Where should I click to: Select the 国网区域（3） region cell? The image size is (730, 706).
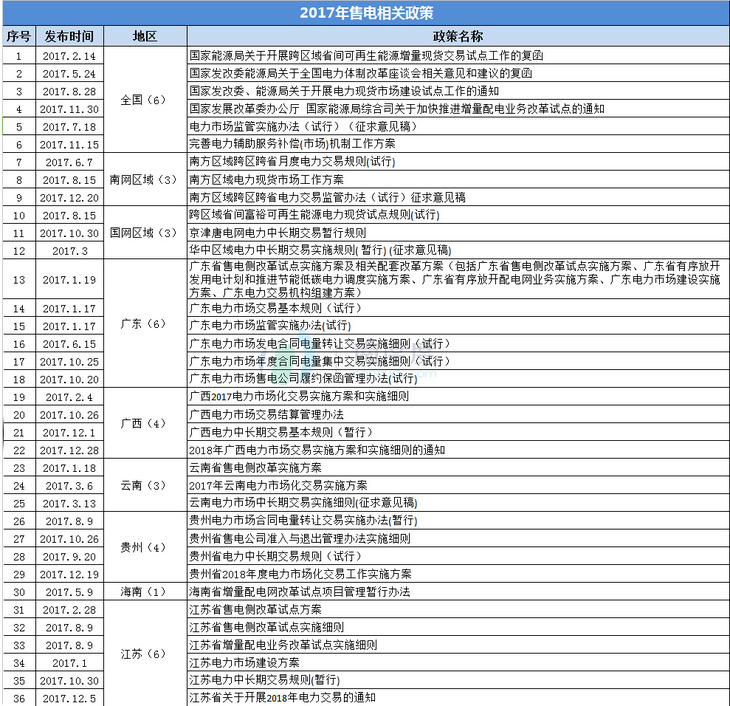pos(145,233)
